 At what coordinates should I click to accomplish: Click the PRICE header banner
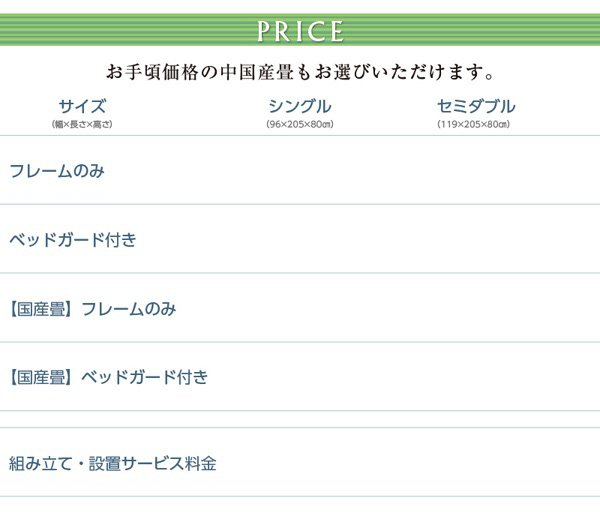[300, 30]
